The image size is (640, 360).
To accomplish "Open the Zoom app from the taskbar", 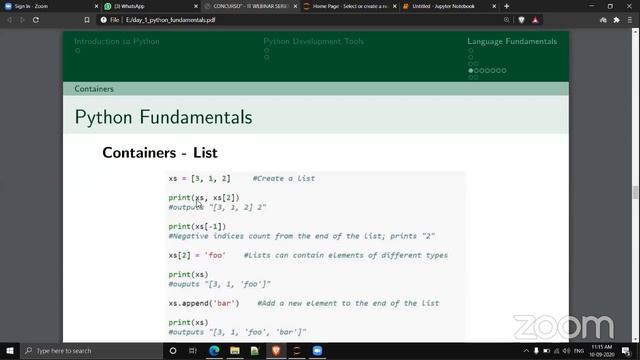I will coord(317,351).
